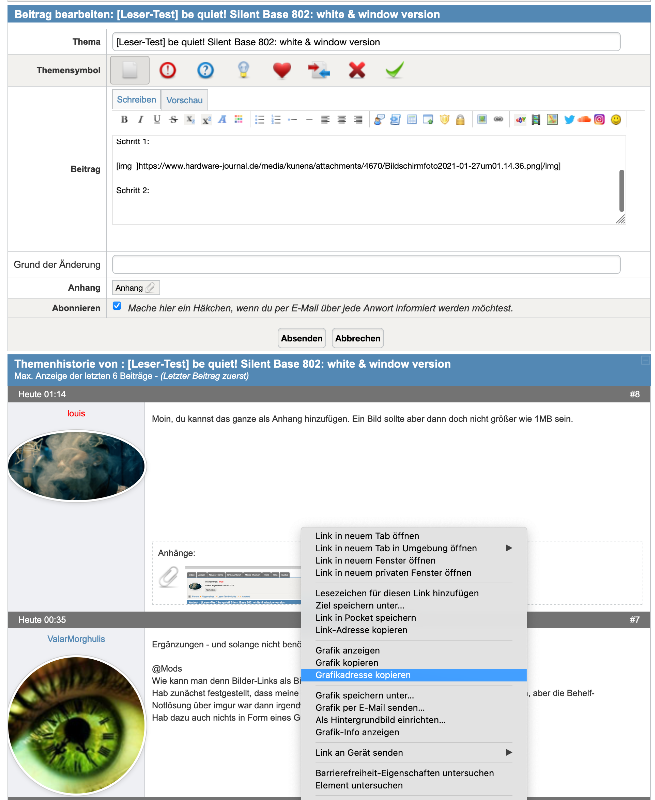Insert a numbered list
This screenshot has width=655, height=800.
pyautogui.click(x=276, y=119)
